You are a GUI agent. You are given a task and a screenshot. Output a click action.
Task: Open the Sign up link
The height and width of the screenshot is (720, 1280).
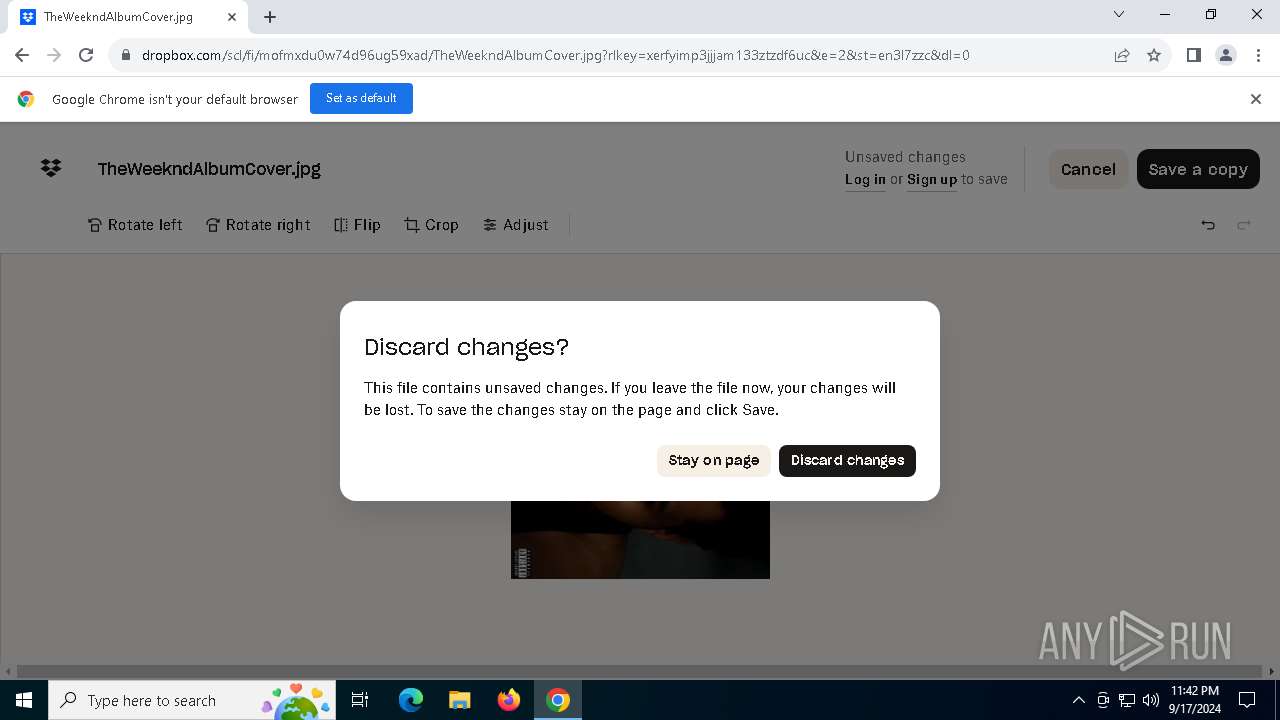[932, 179]
